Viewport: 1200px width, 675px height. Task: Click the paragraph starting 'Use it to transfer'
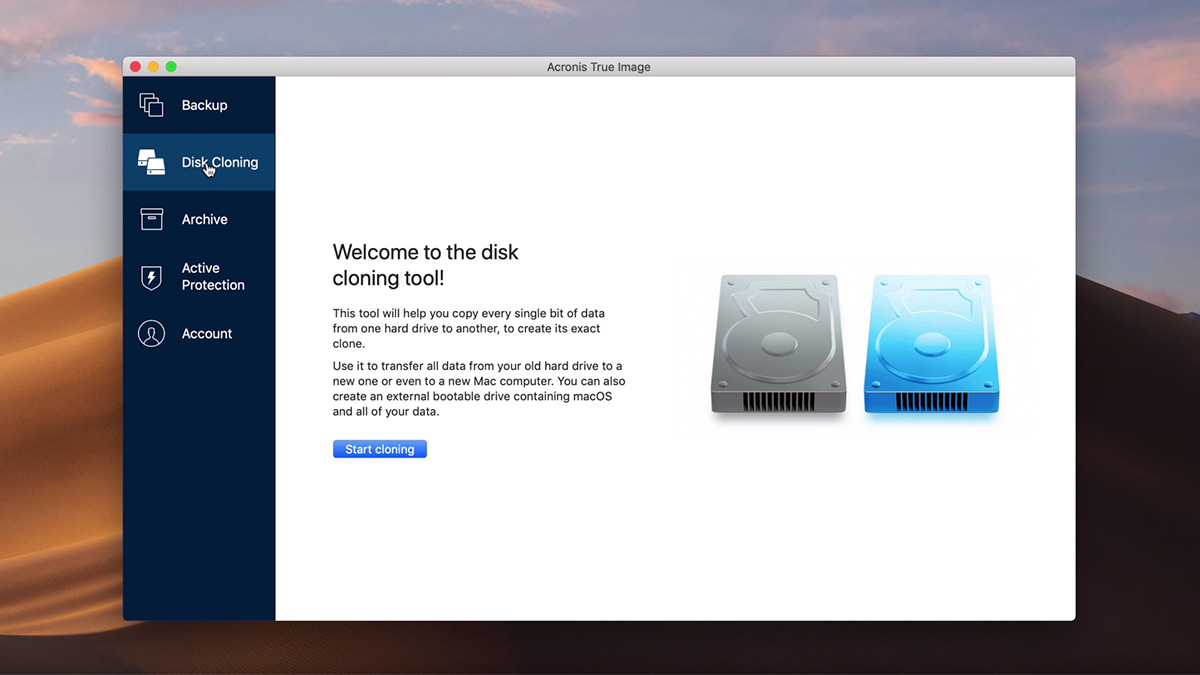[478, 389]
